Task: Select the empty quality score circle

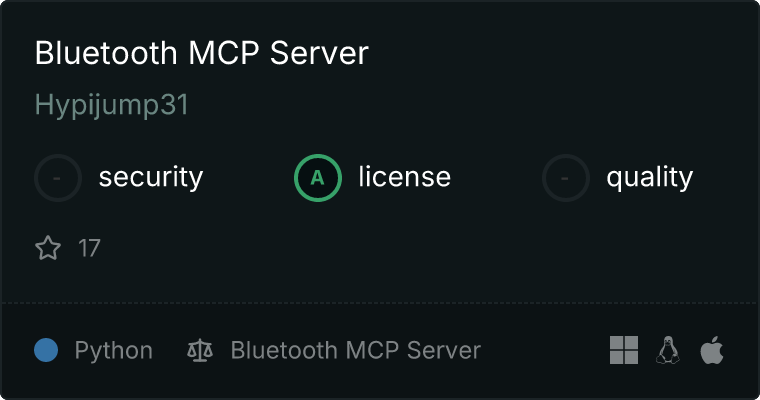Action: pos(566,178)
